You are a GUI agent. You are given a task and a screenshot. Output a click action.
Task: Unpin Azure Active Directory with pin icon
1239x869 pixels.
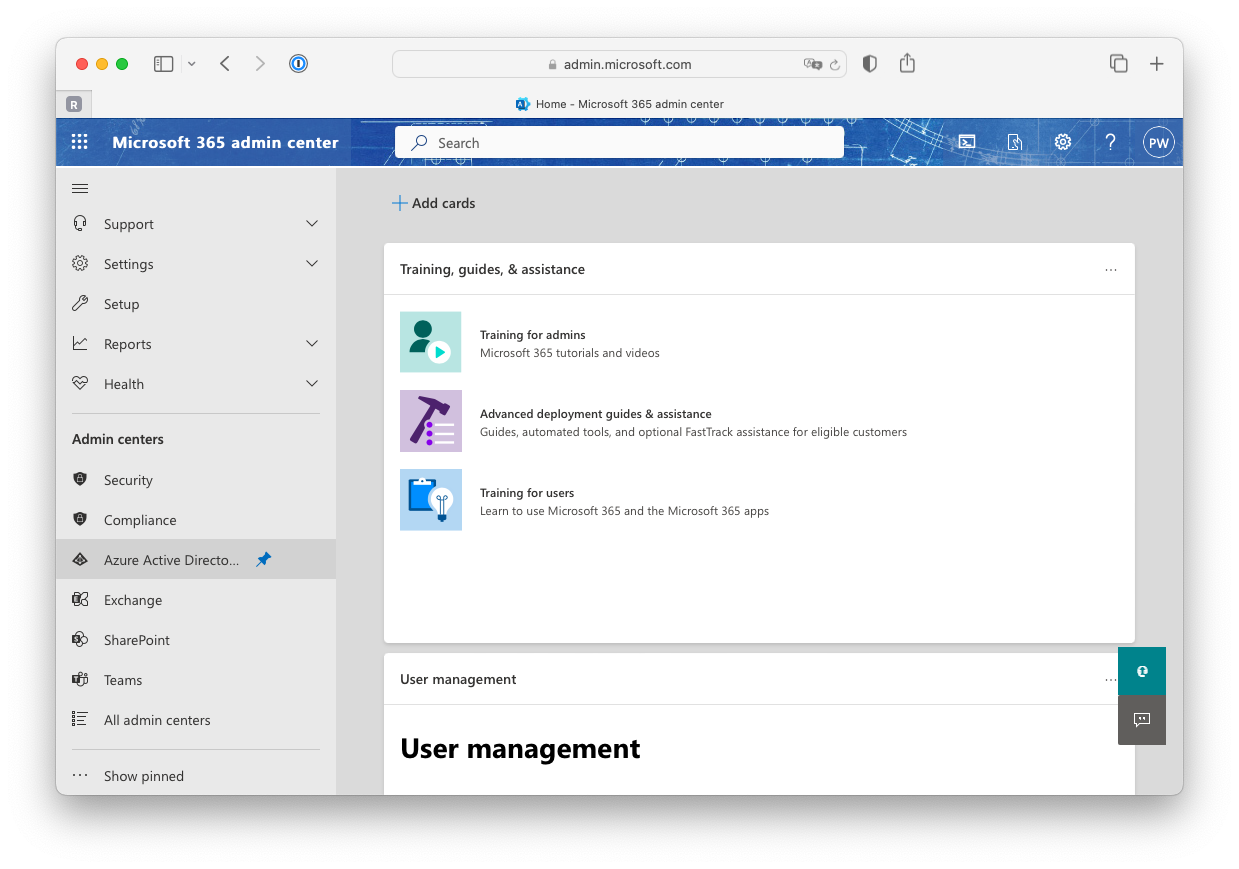(263, 560)
